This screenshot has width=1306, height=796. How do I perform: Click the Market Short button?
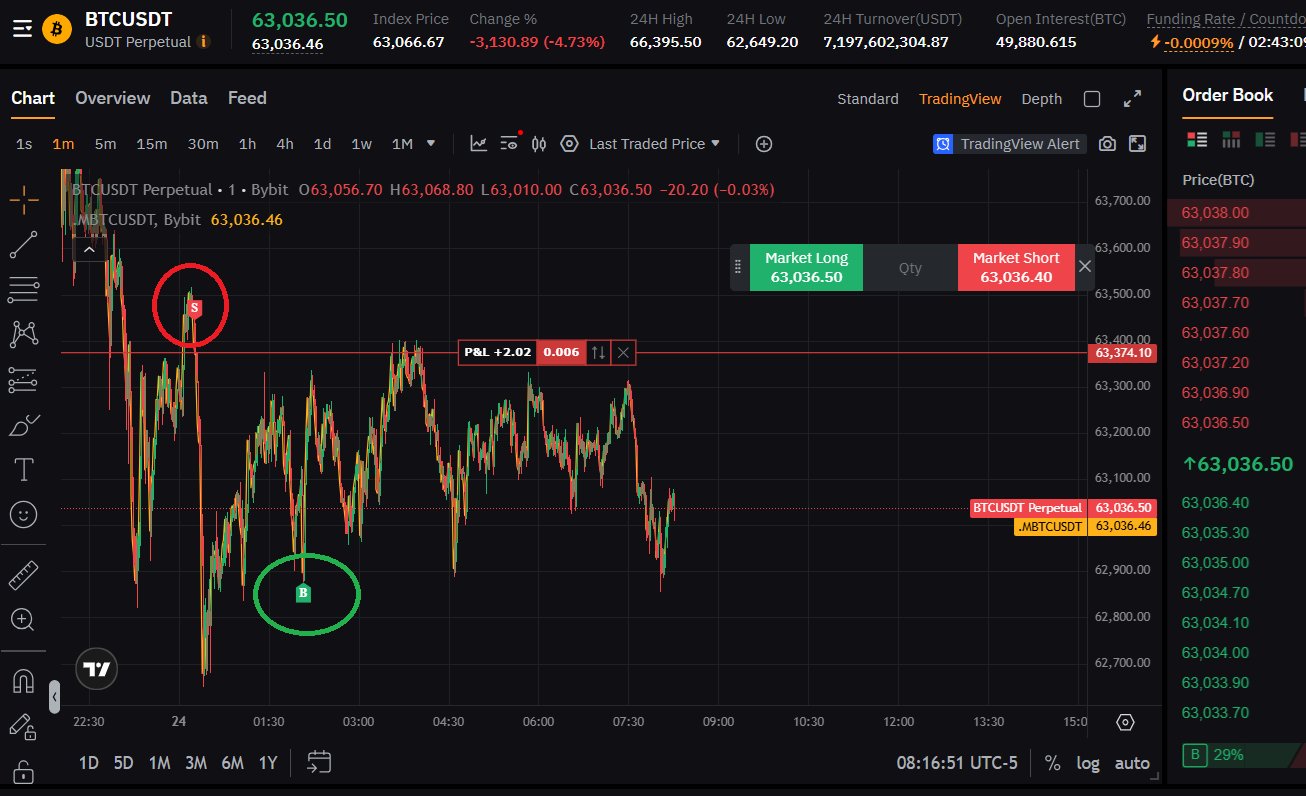click(x=1016, y=267)
